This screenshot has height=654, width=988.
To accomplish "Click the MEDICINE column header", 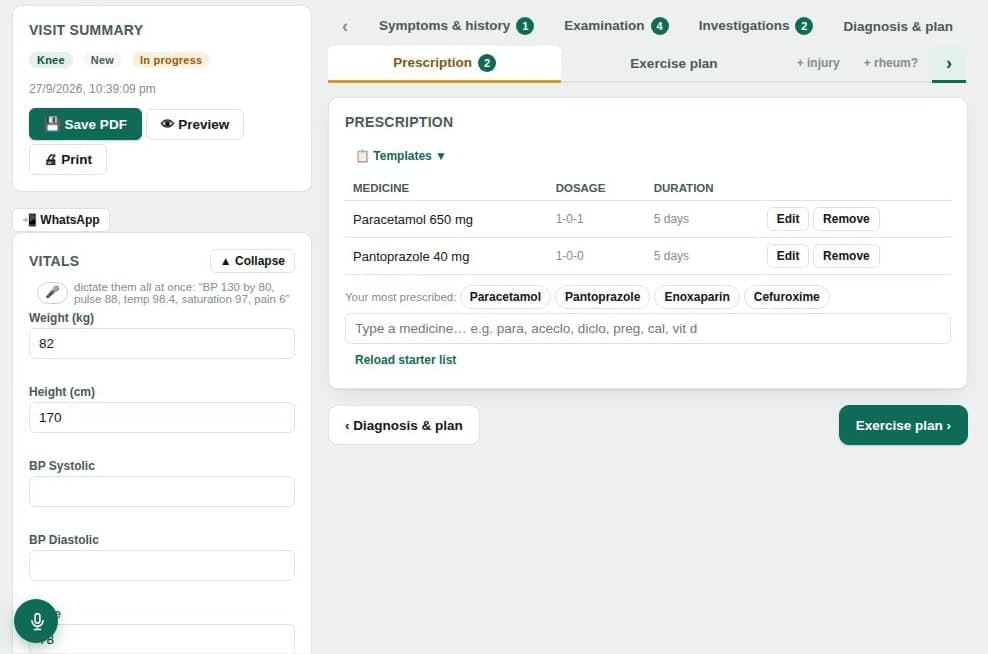I will tap(381, 188).
